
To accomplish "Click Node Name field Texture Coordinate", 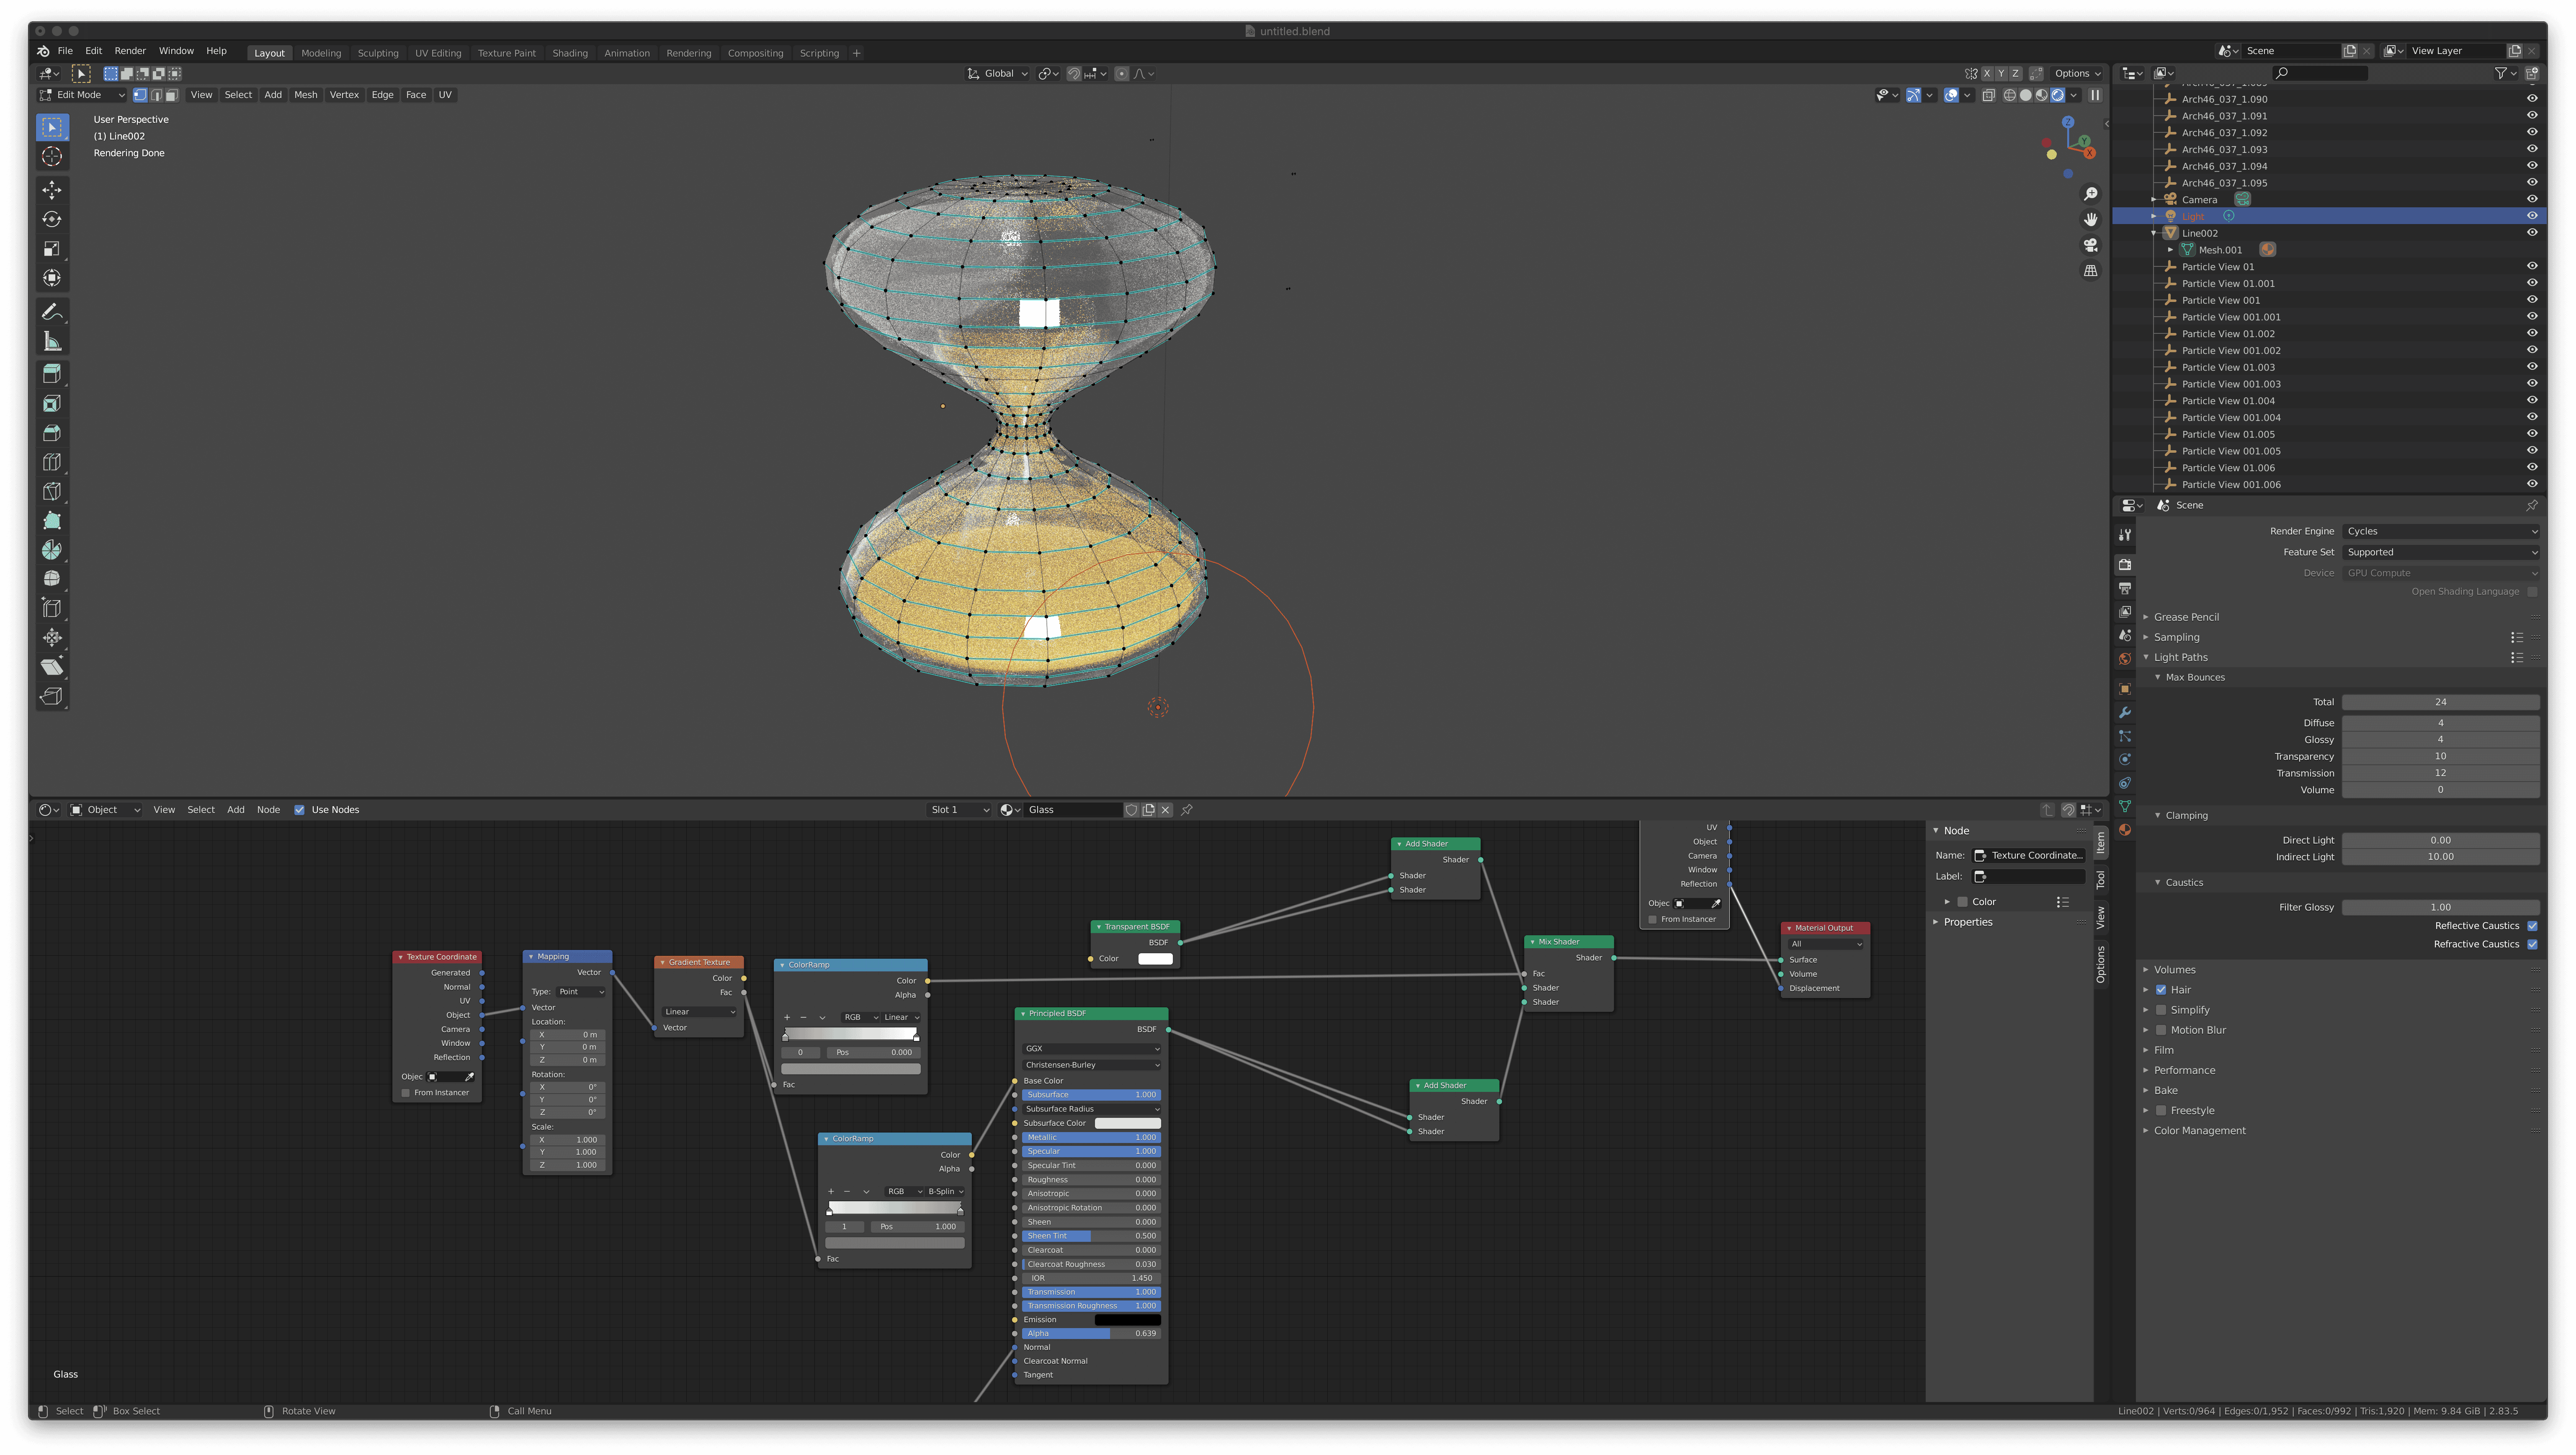I will point(2030,856).
